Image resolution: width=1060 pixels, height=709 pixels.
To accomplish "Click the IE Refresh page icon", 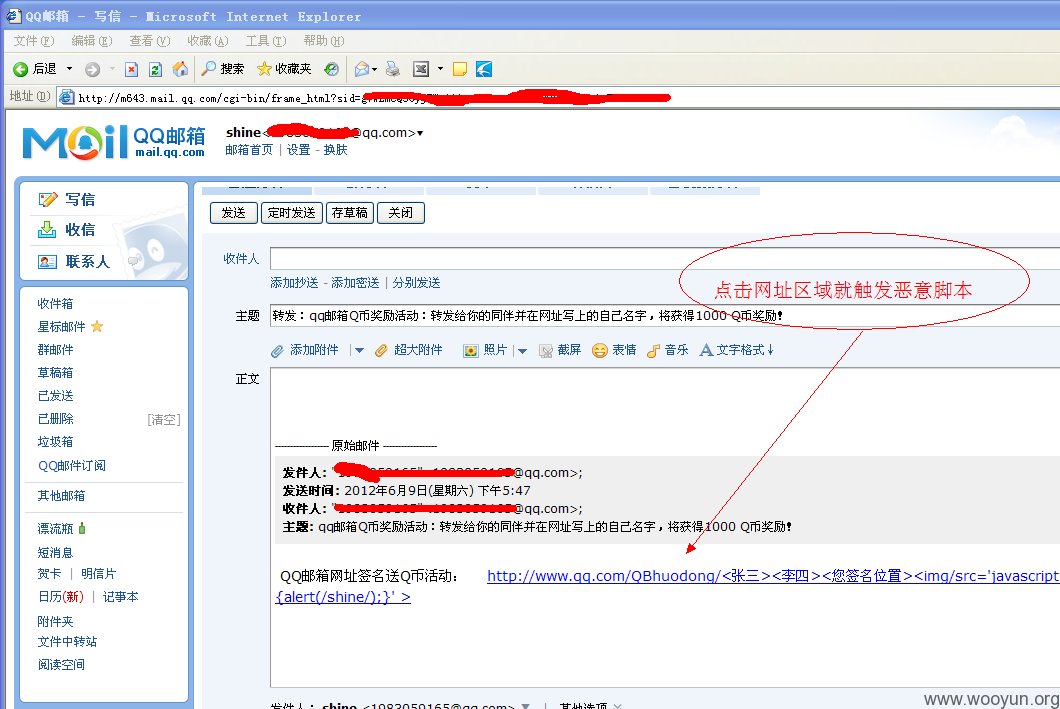I will tap(155, 69).
